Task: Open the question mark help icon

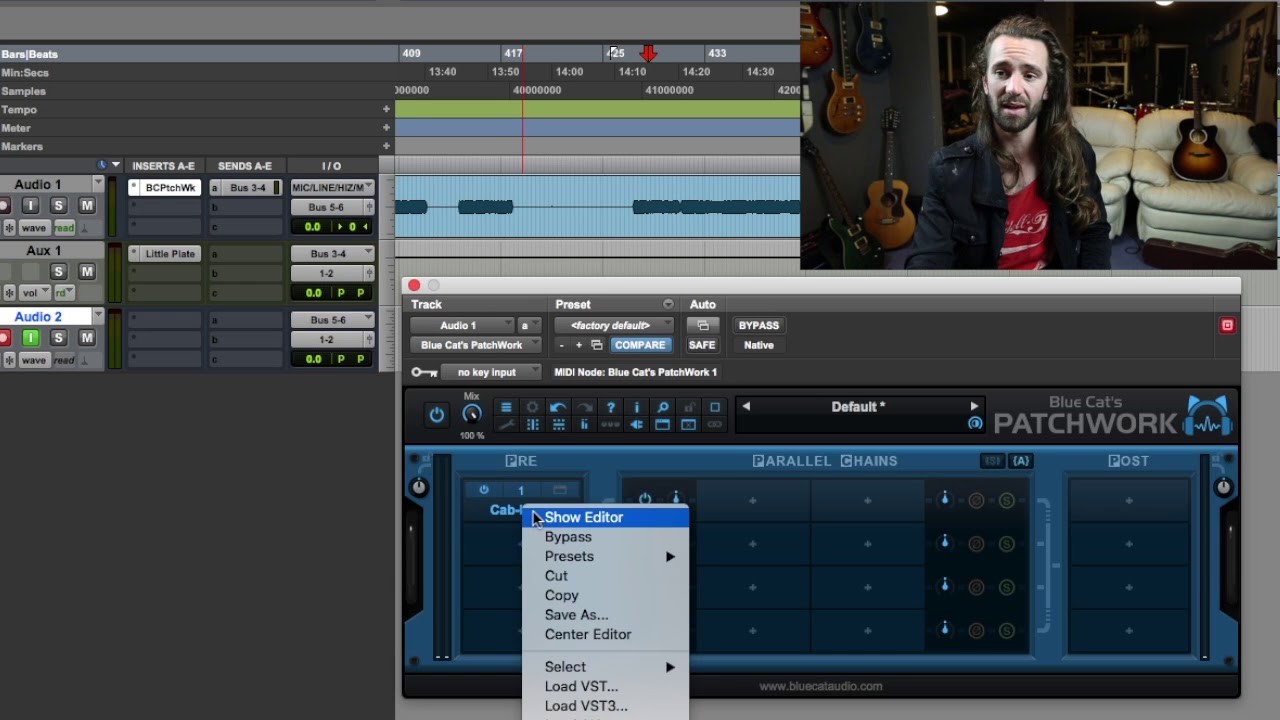Action: [610, 407]
